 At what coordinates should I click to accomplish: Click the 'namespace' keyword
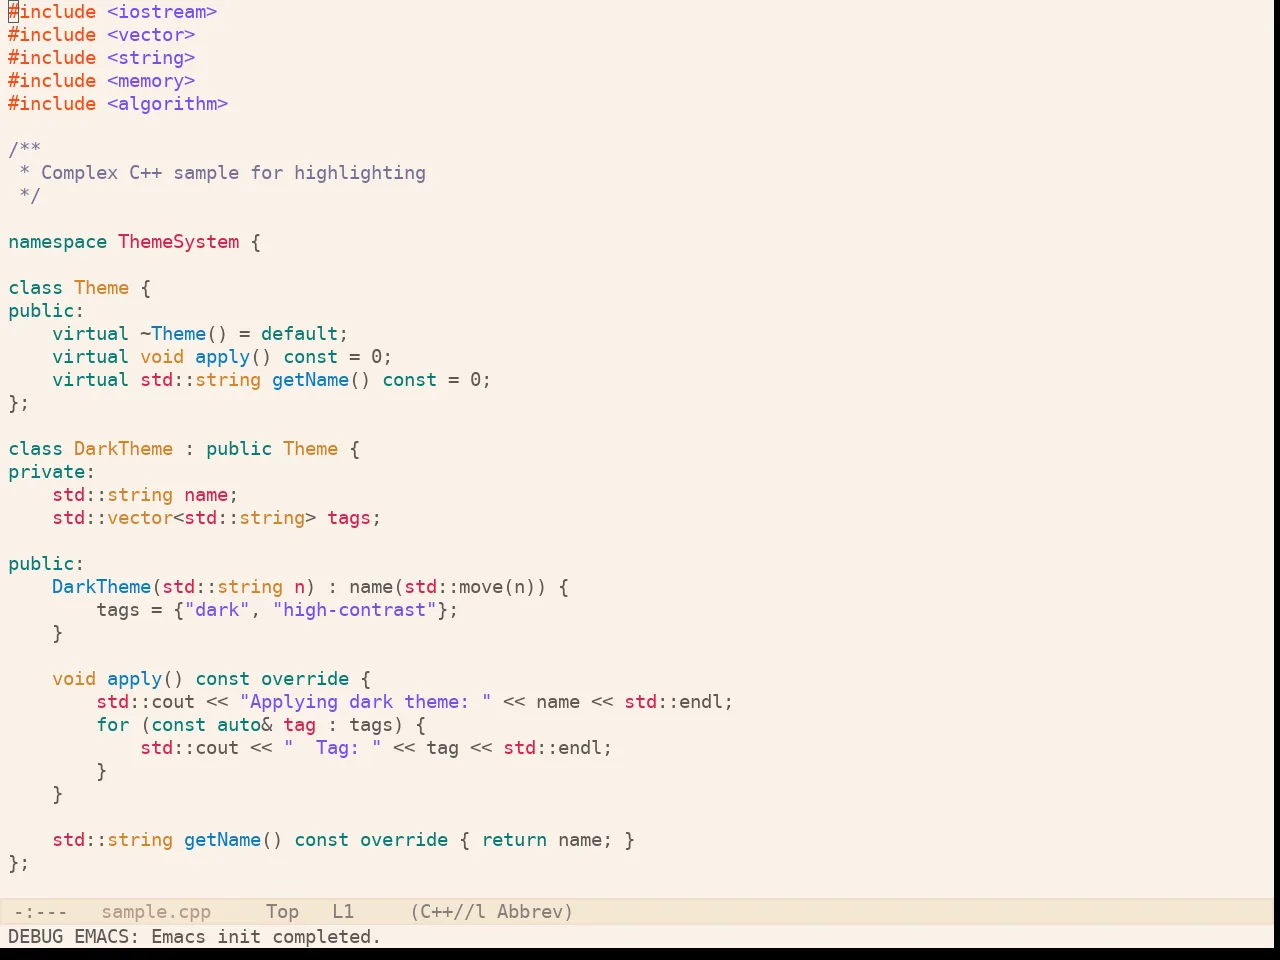coord(57,242)
